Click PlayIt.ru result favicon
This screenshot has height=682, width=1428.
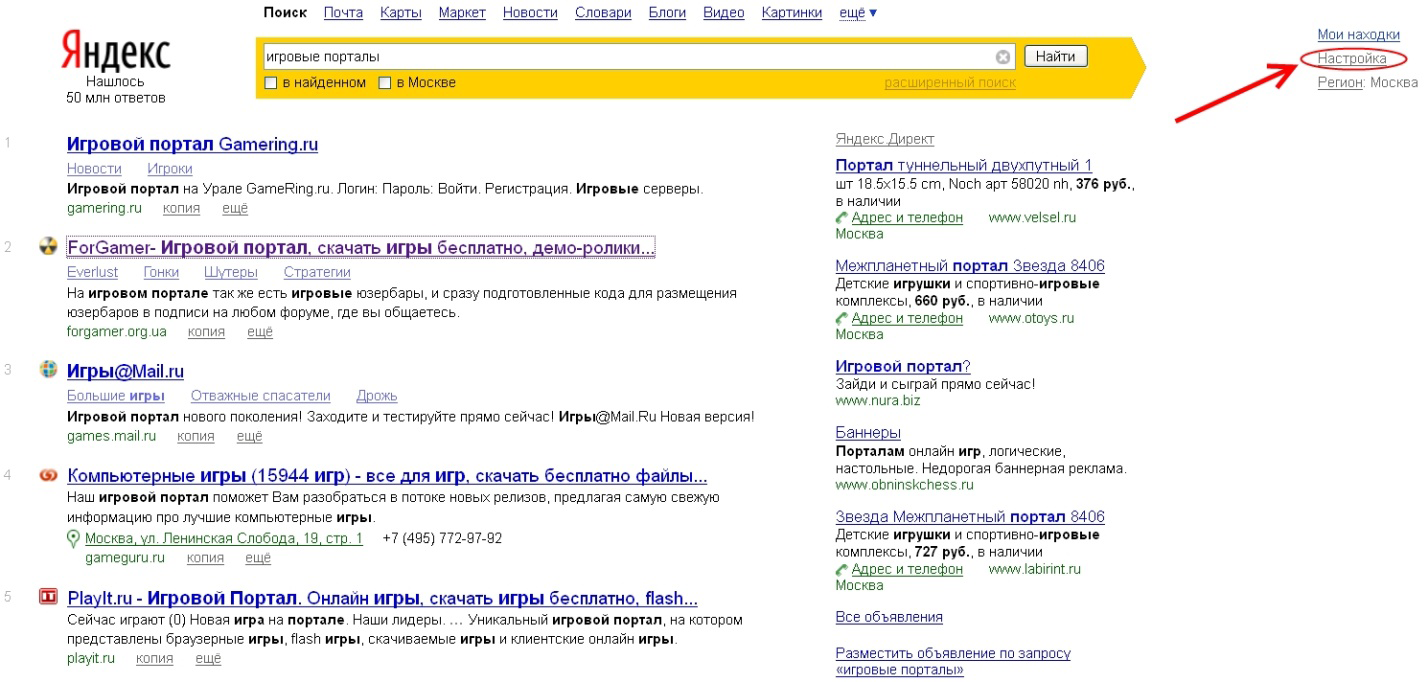tap(47, 598)
